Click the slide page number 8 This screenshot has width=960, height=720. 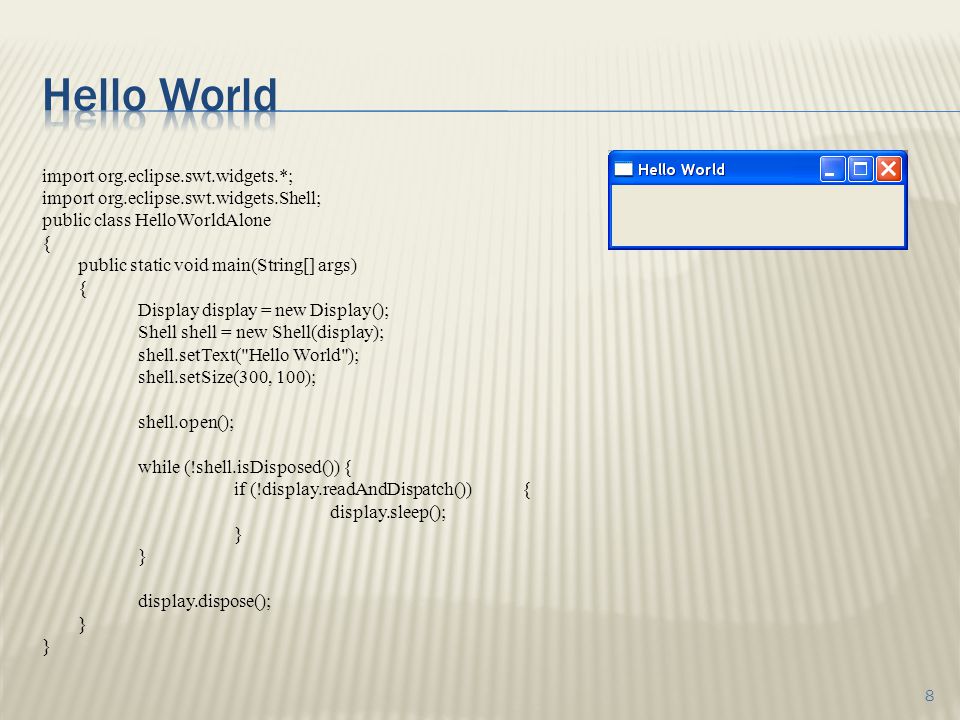point(929,696)
